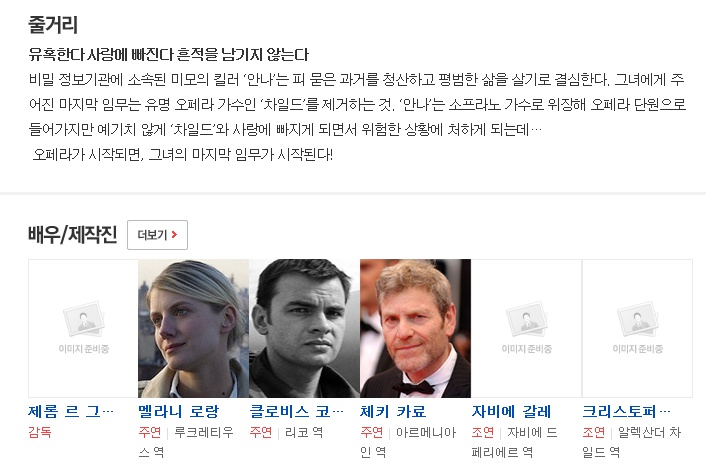
Task: Click 주연 label under 멜라니 로랑
Action: coord(149,432)
